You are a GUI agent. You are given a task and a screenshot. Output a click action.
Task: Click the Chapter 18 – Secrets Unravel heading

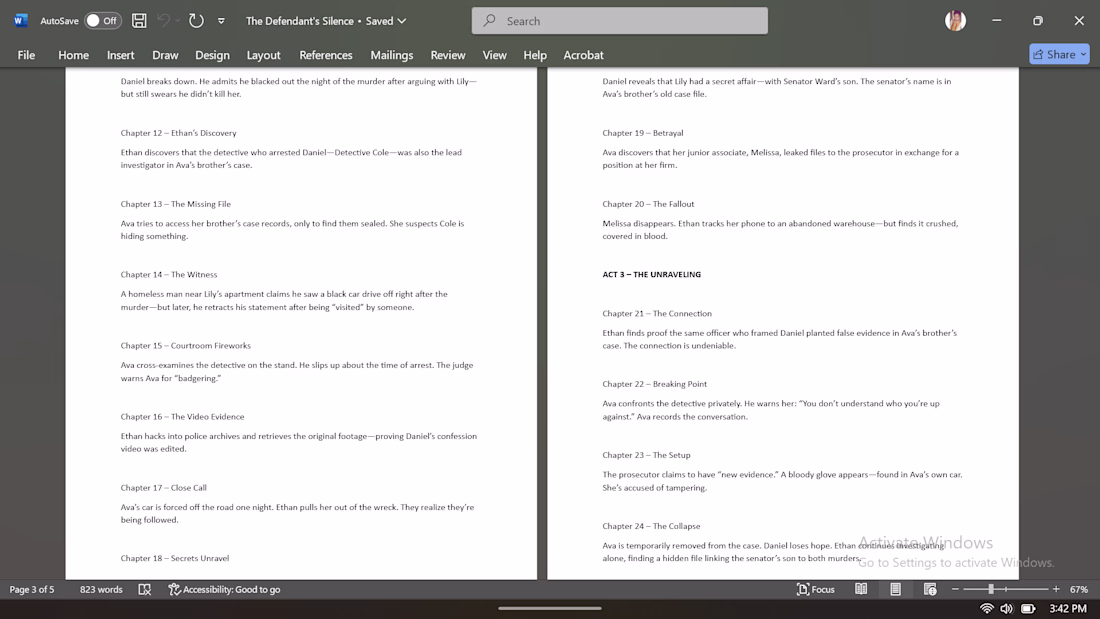click(x=175, y=558)
